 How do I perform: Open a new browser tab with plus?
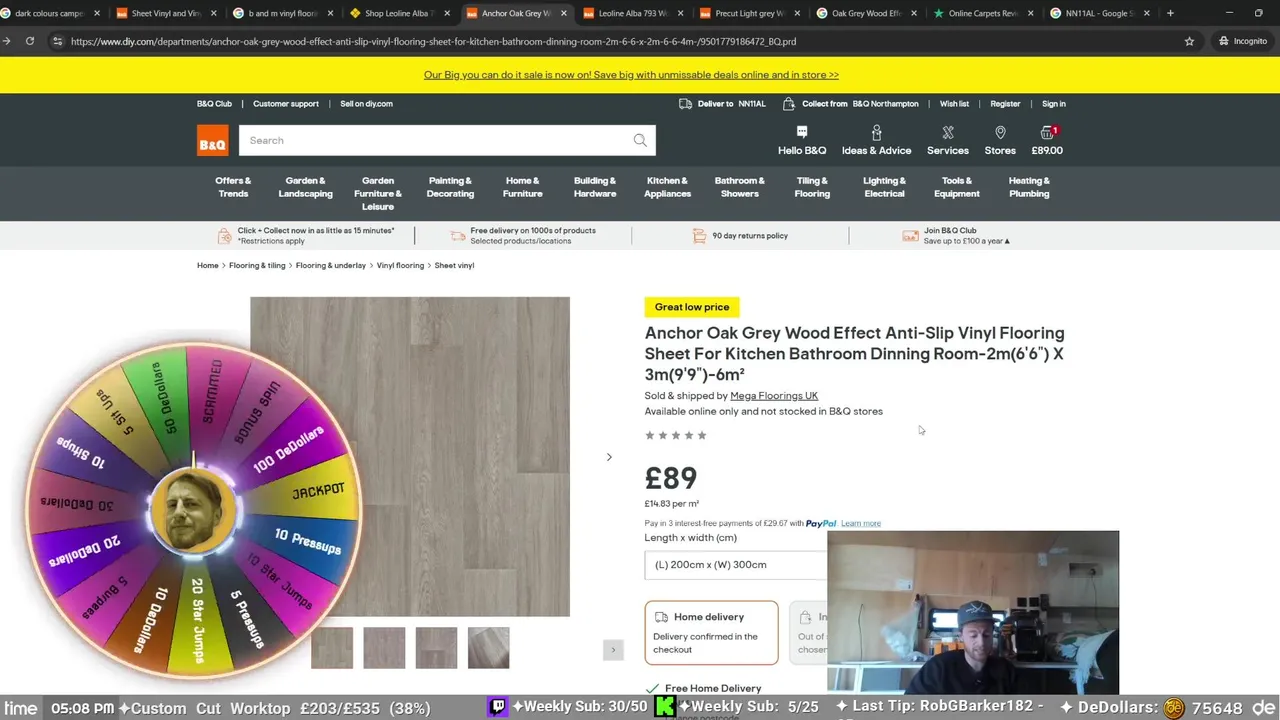1170,13
